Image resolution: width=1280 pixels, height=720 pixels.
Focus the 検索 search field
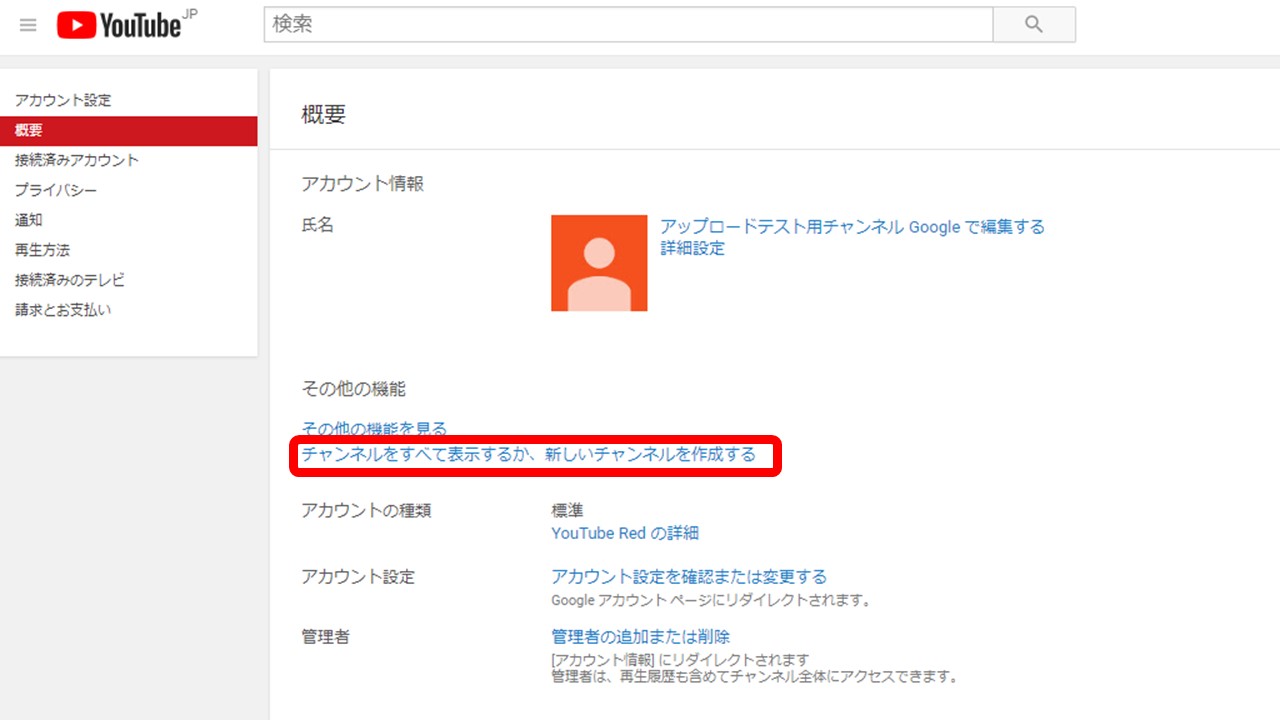628,25
